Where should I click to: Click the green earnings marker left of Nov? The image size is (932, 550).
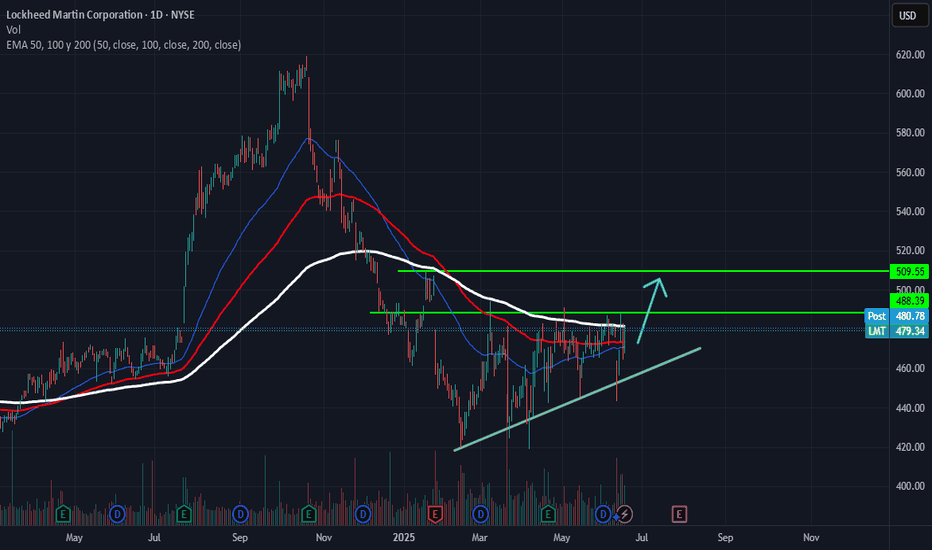click(308, 514)
